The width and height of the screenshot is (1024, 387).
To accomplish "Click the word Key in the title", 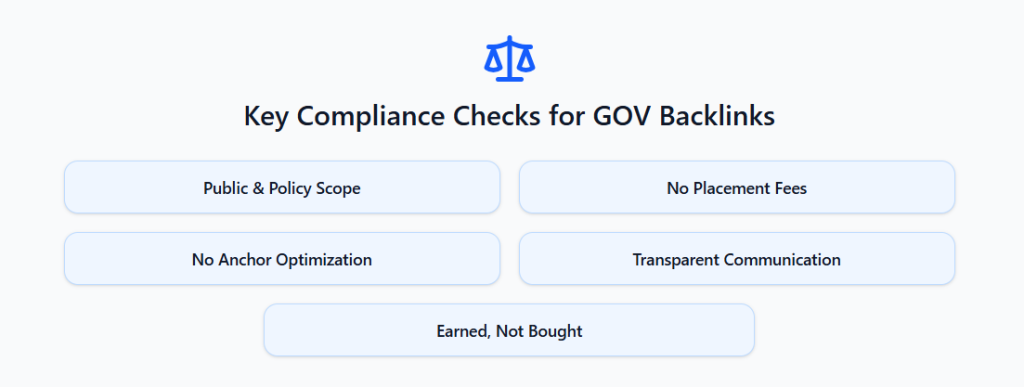I will point(267,117).
